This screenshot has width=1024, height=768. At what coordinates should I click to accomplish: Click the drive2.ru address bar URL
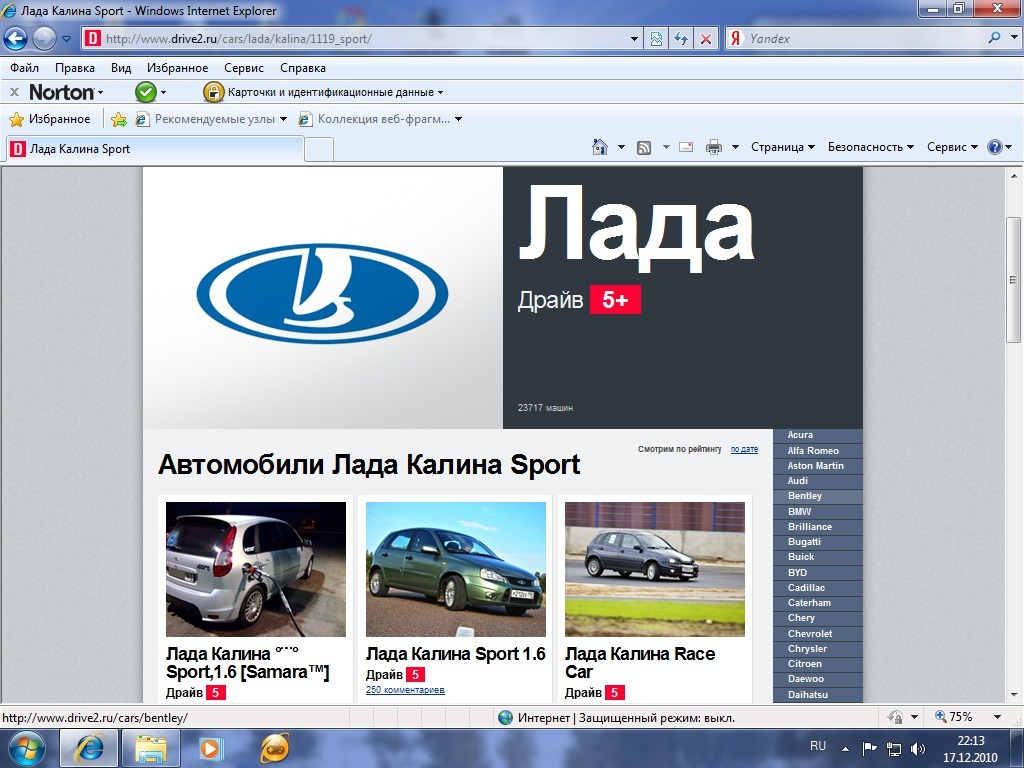[238, 39]
